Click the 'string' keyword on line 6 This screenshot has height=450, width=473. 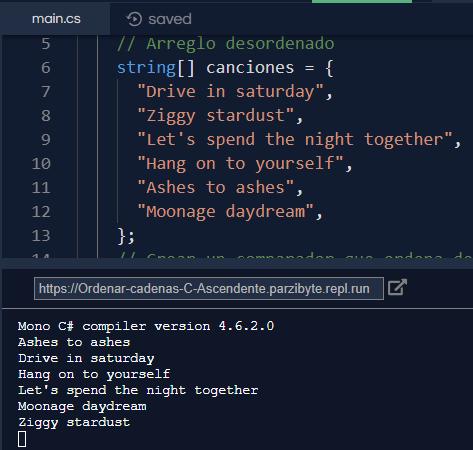tap(146, 68)
